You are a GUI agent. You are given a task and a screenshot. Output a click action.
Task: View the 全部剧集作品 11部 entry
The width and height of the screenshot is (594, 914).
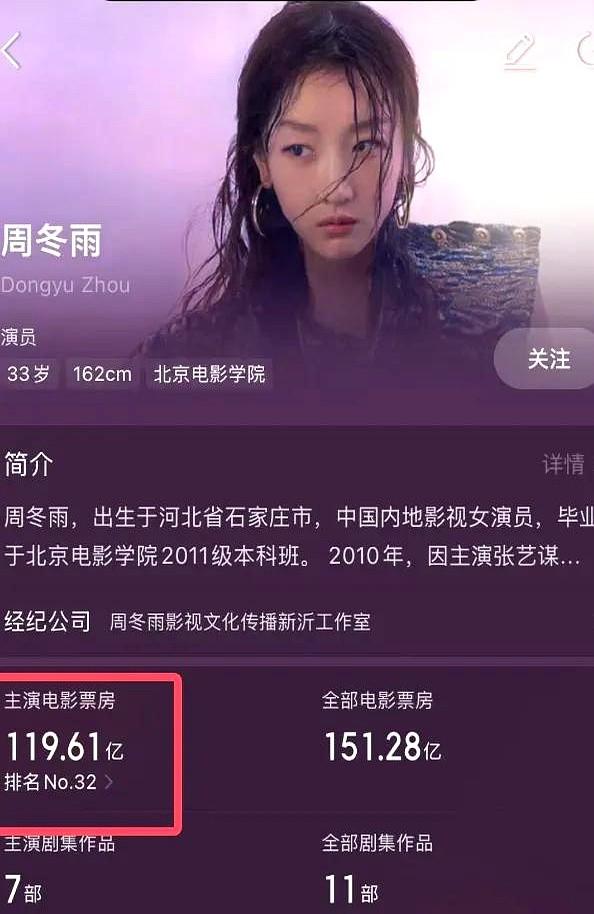pos(377,869)
